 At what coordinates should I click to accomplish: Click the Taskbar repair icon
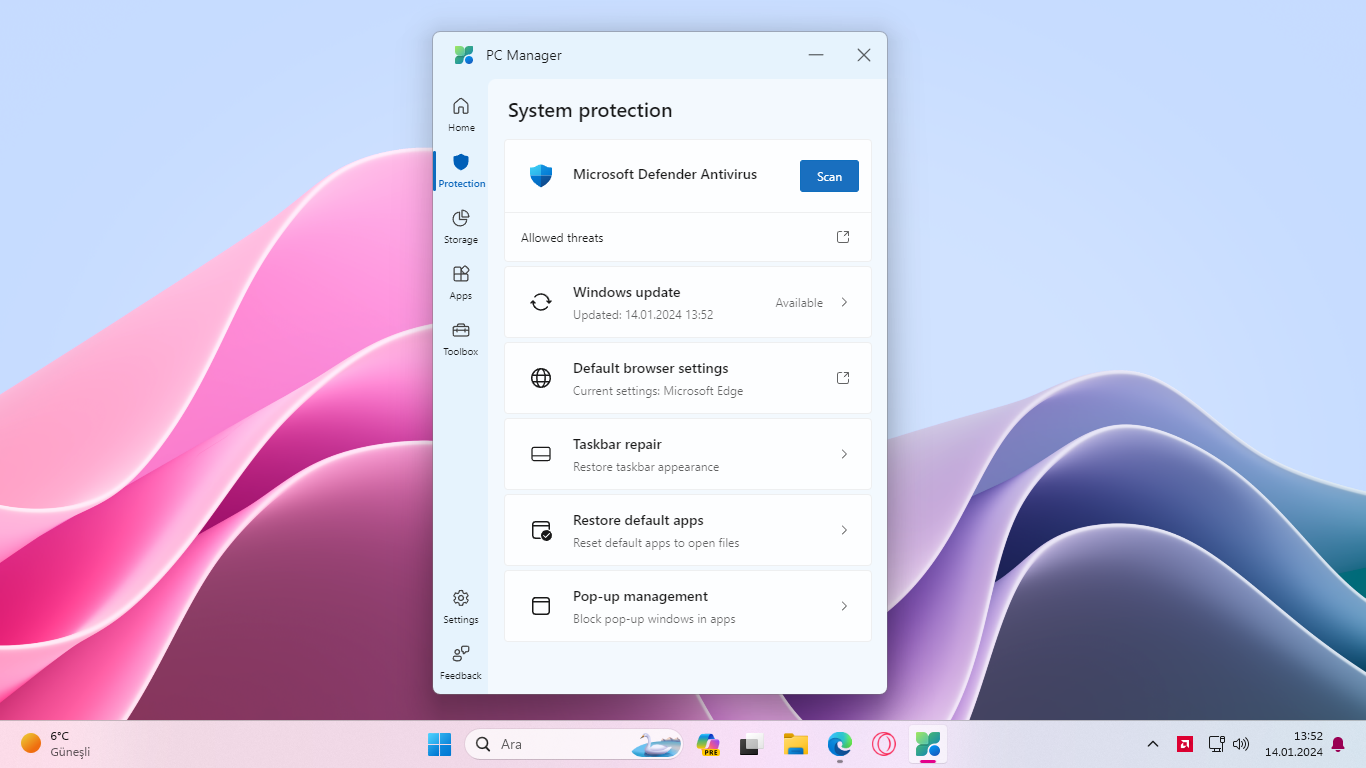tap(541, 454)
